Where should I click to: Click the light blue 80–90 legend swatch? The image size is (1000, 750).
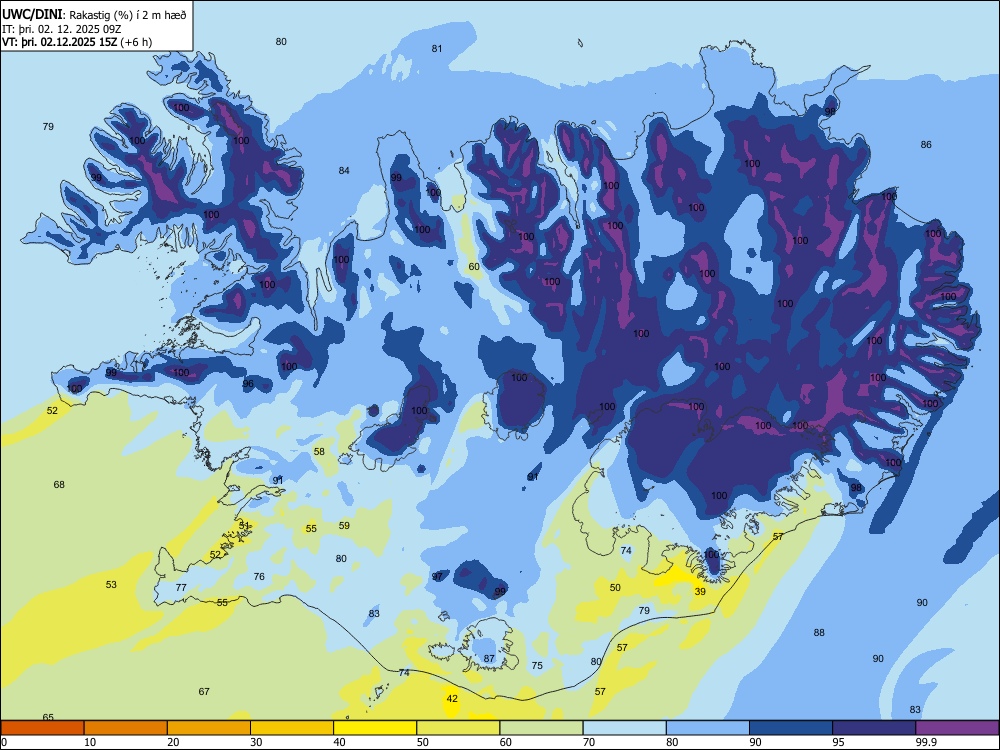(707, 728)
